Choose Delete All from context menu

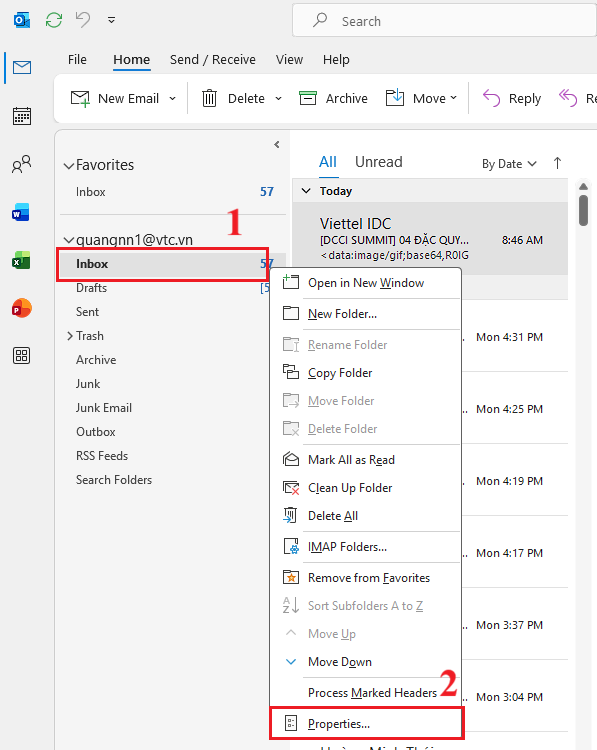[x=365, y=516]
